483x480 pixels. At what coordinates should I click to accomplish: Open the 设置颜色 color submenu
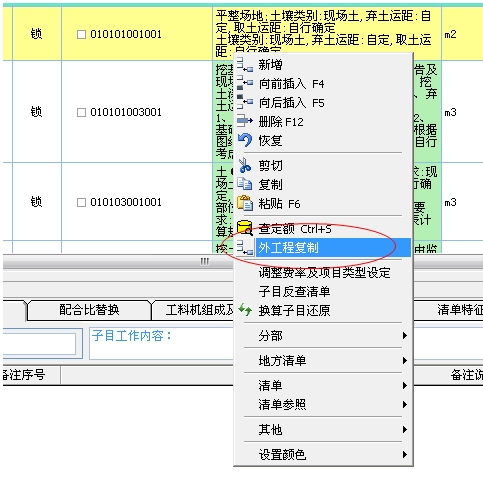pyautogui.click(x=323, y=454)
